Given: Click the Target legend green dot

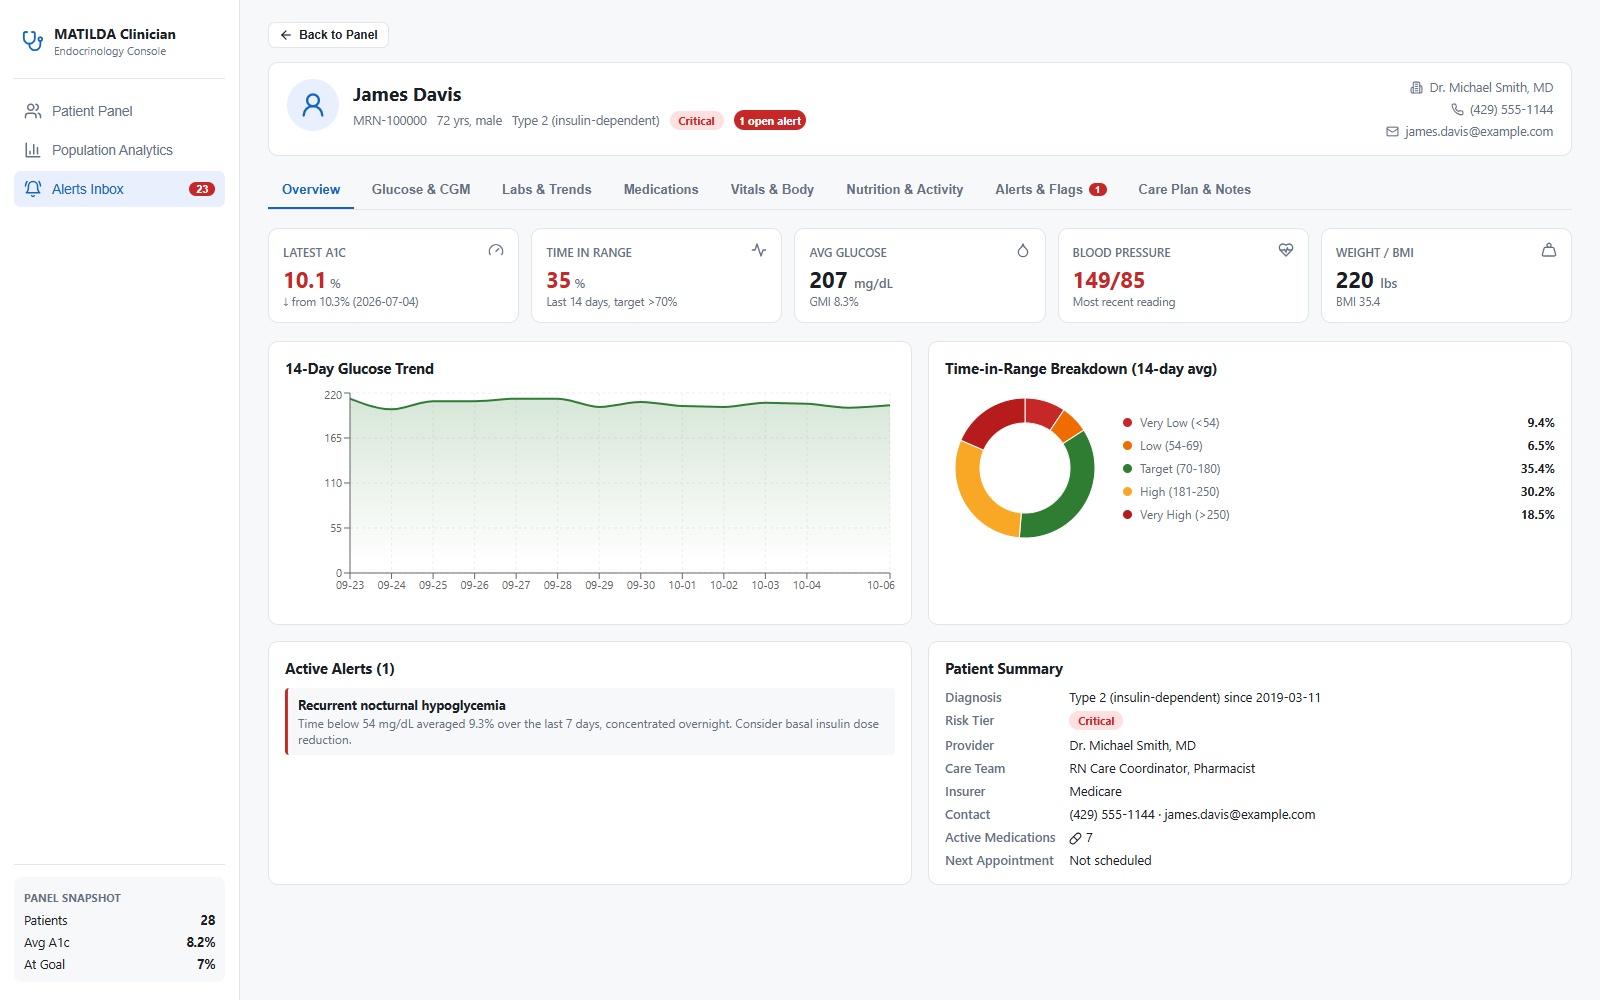Looking at the screenshot, I should tap(1128, 469).
